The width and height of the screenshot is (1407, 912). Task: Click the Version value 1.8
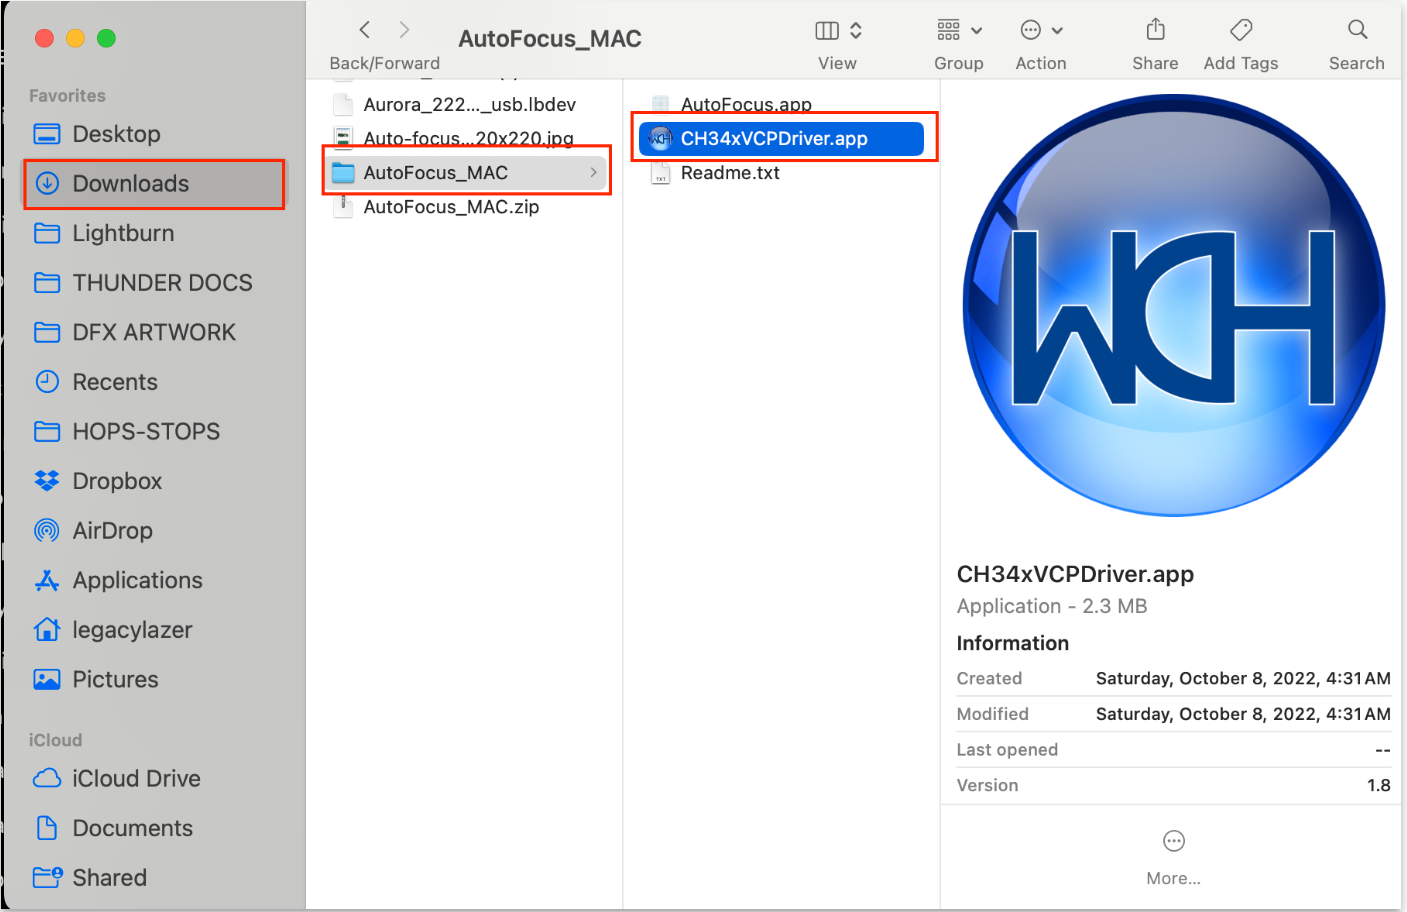click(1379, 785)
